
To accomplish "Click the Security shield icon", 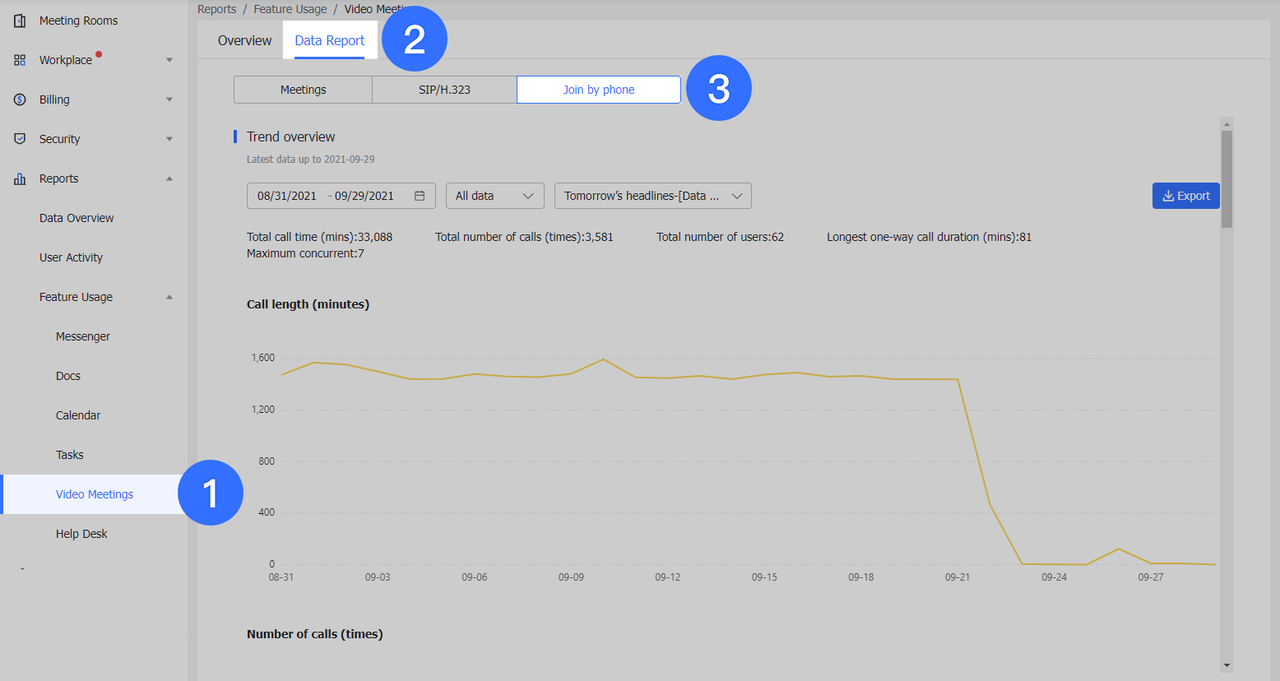I will (20, 139).
